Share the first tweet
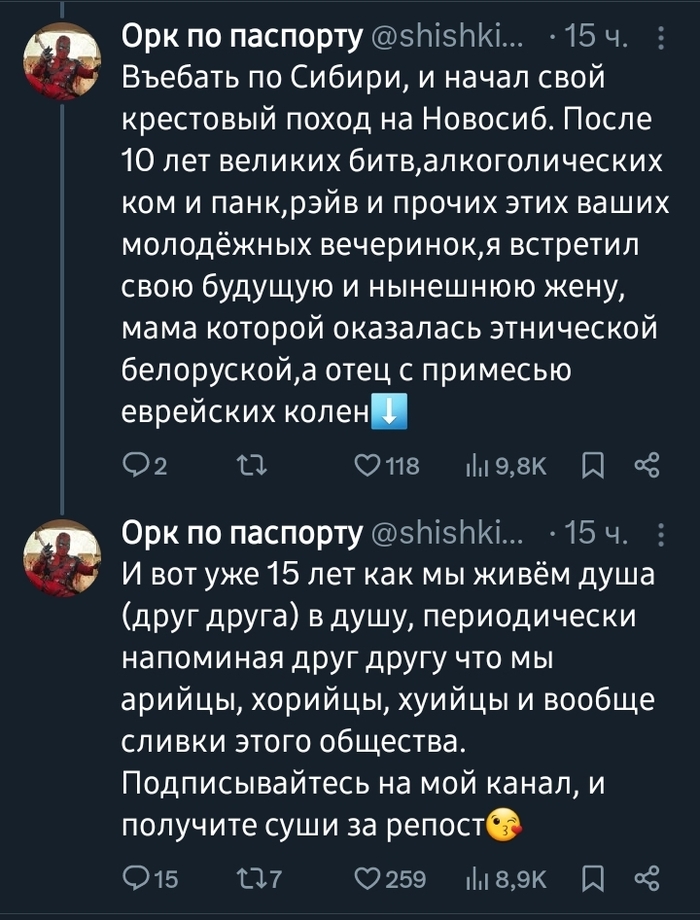The width and height of the screenshot is (700, 920). coord(647,464)
